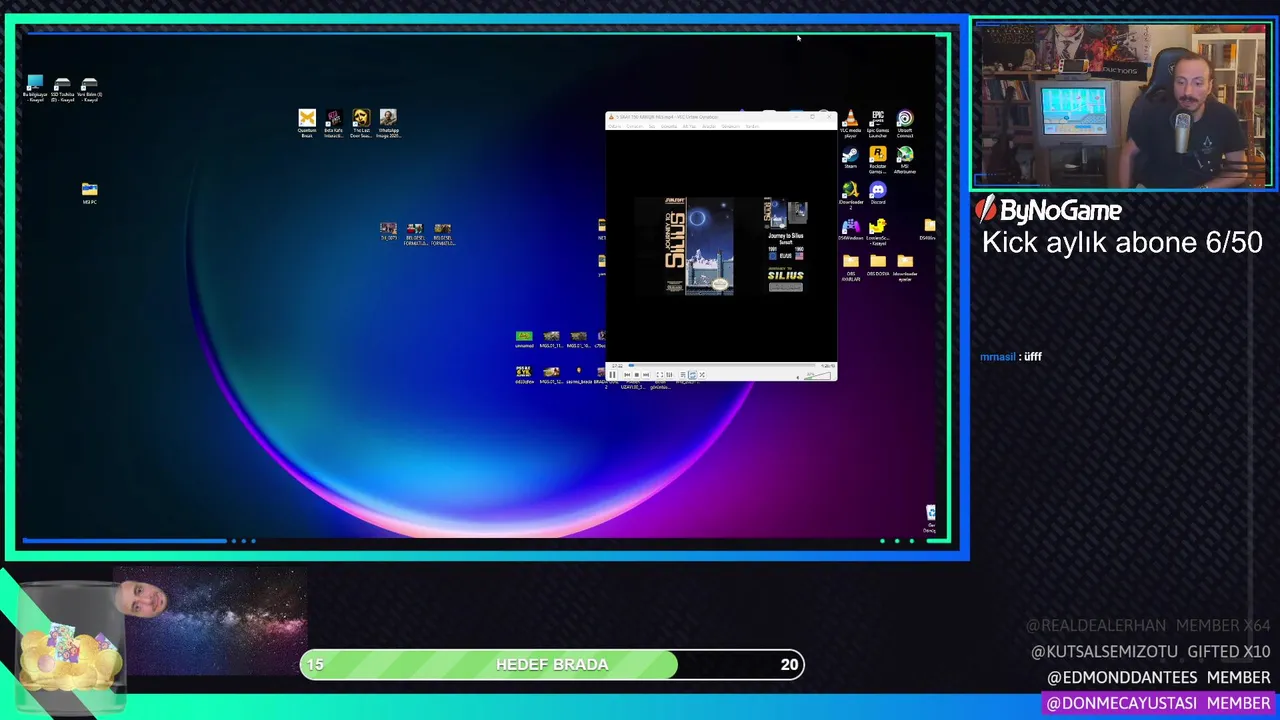Adjust the VLC volume slider
1280x720 pixels.
[818, 378]
